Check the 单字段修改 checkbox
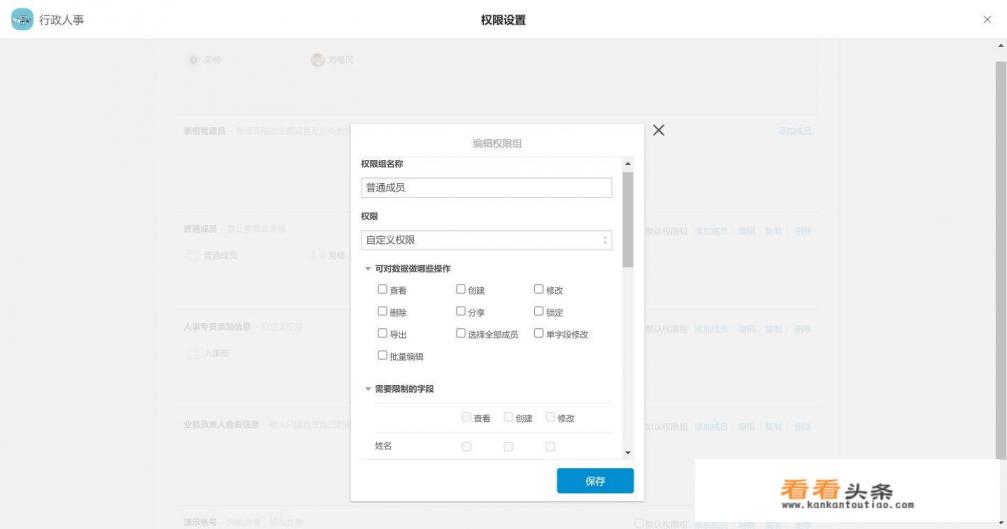 coord(539,333)
